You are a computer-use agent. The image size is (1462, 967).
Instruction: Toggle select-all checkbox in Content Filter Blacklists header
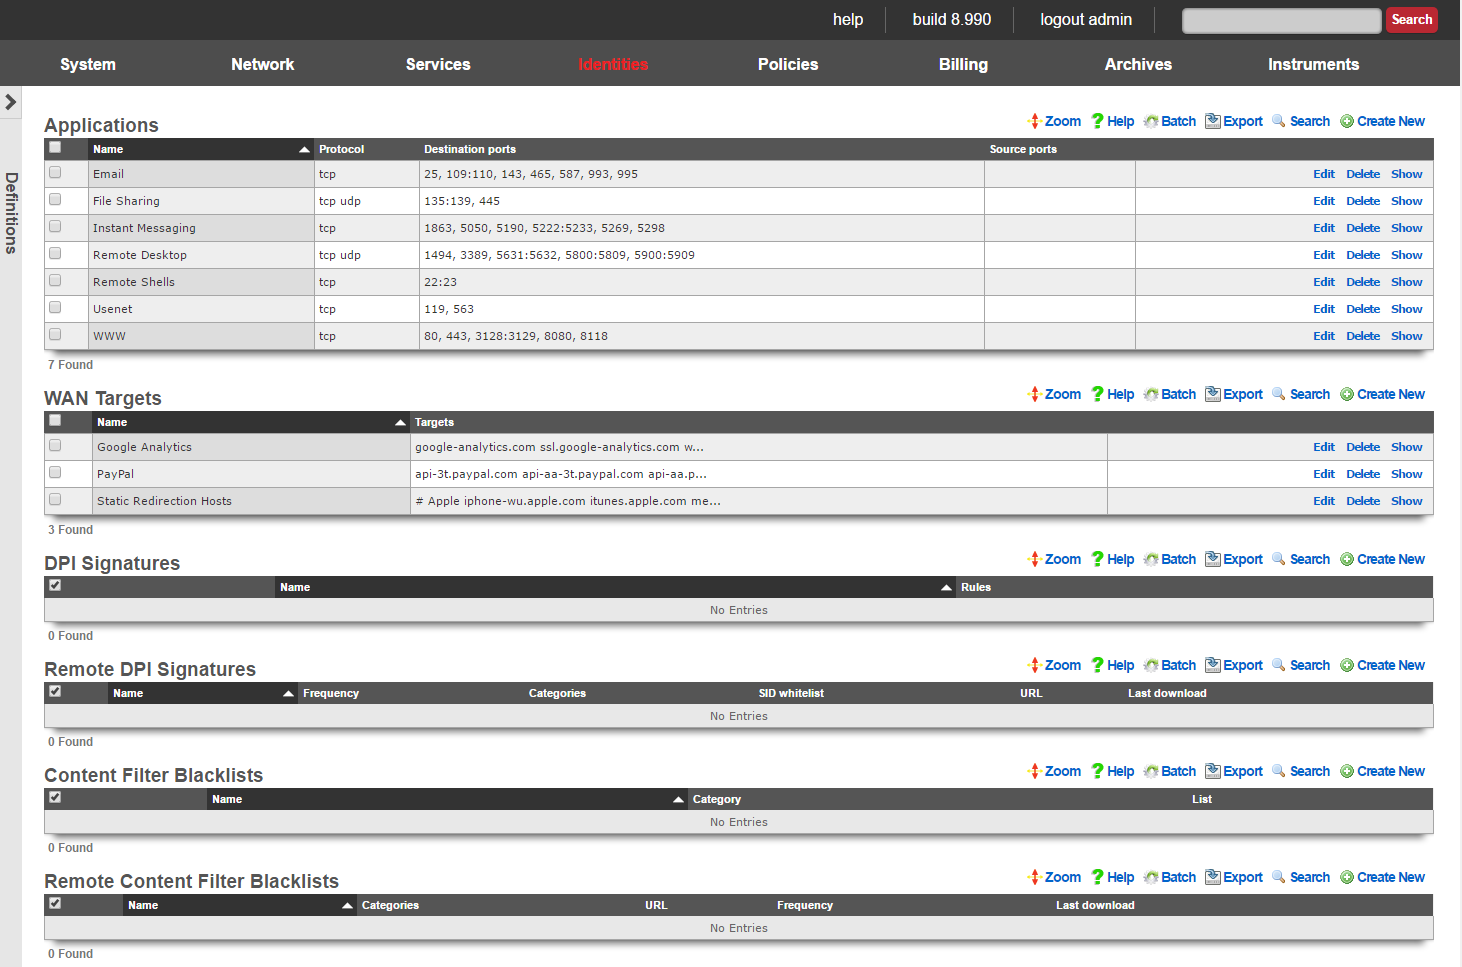pos(55,798)
